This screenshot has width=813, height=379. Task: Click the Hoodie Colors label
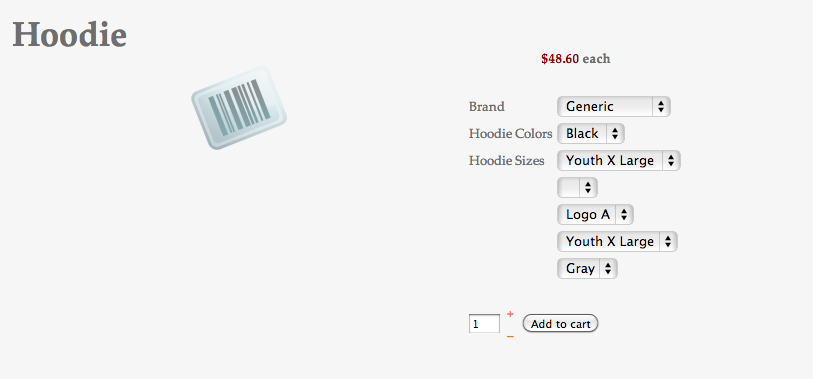point(511,134)
